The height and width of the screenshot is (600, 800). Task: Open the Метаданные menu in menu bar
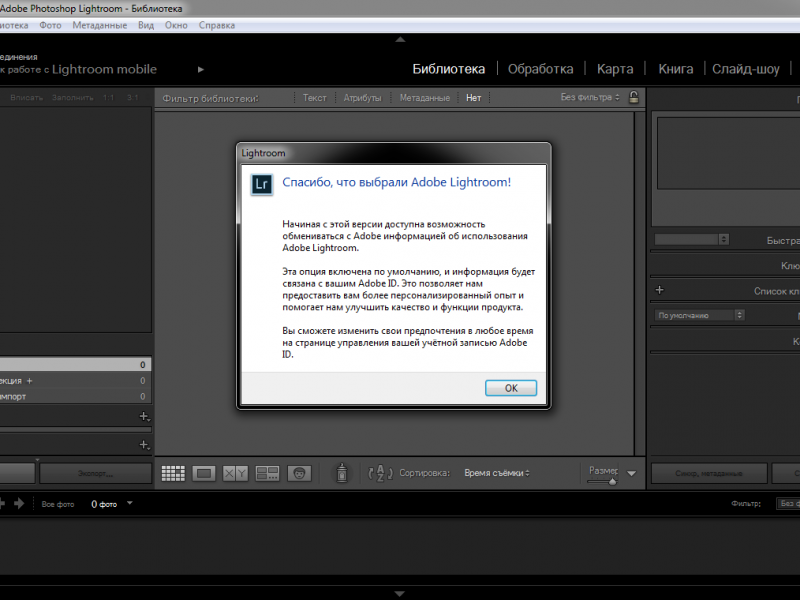coord(99,25)
